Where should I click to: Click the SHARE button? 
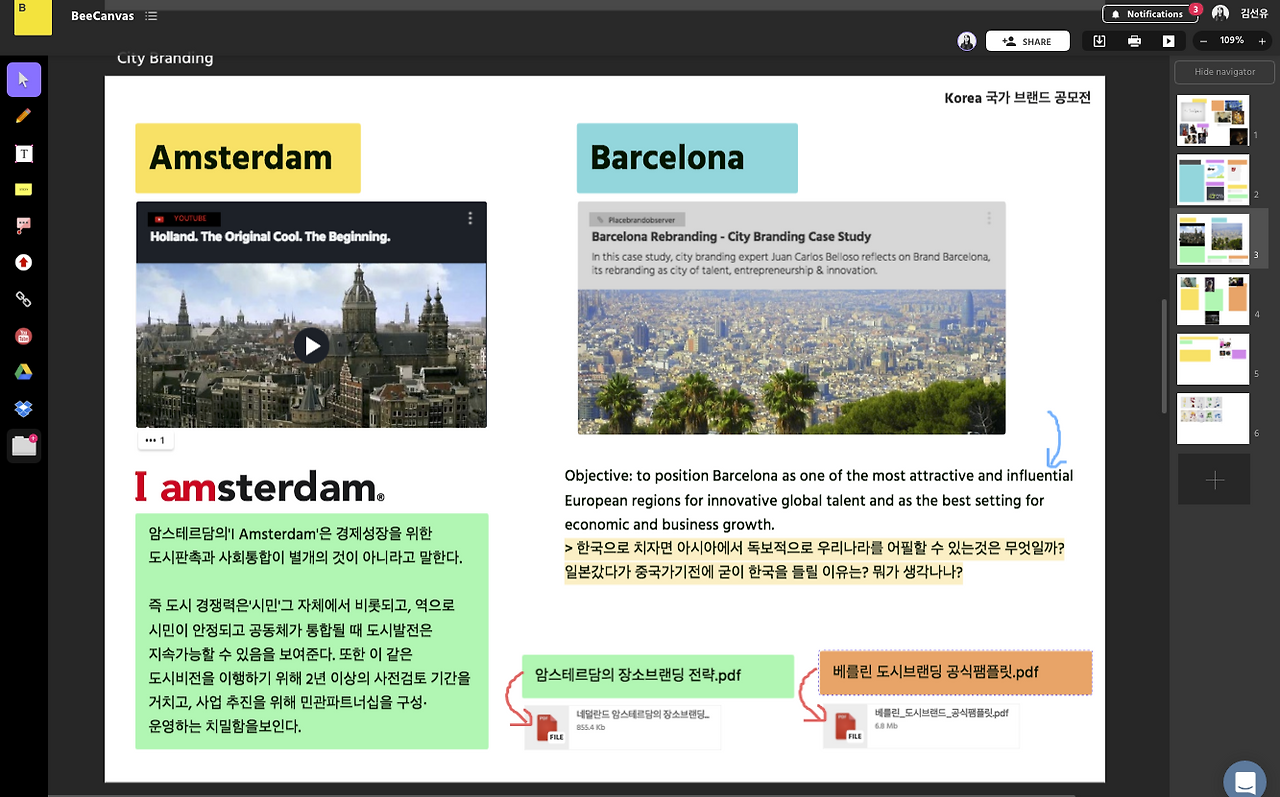pyautogui.click(x=1027, y=41)
